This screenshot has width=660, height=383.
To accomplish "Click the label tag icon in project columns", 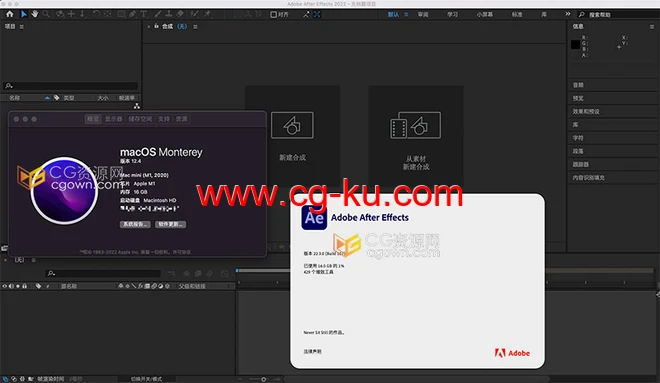I will click(56, 98).
